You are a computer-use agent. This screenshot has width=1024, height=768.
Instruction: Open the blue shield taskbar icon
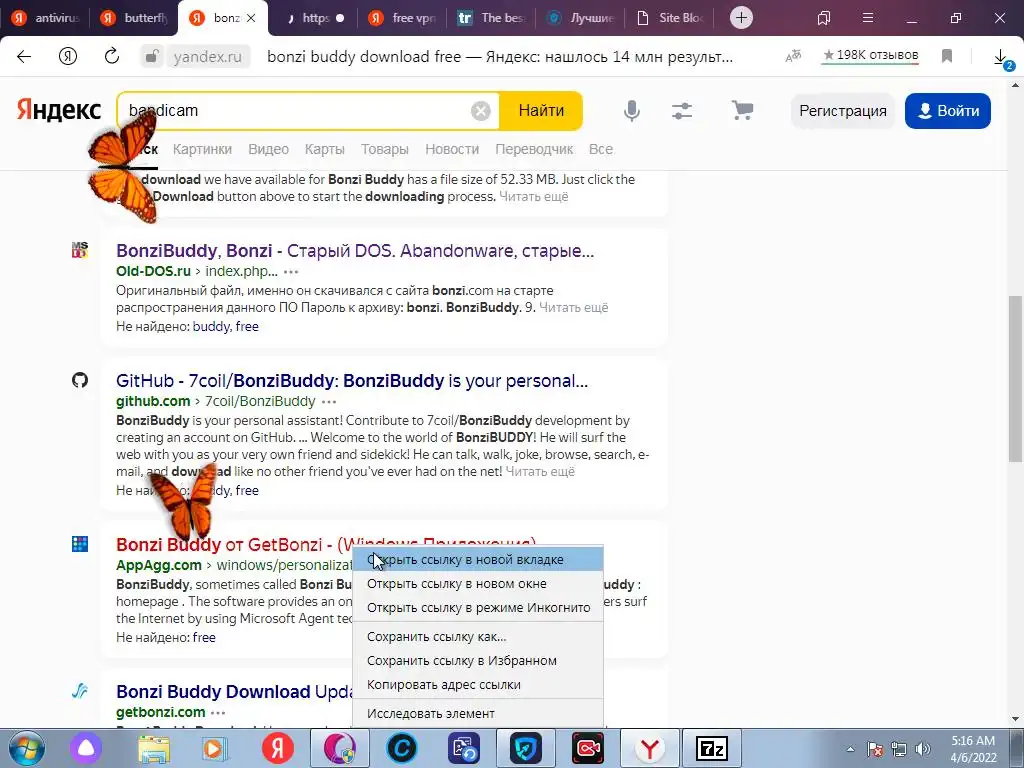click(x=526, y=748)
